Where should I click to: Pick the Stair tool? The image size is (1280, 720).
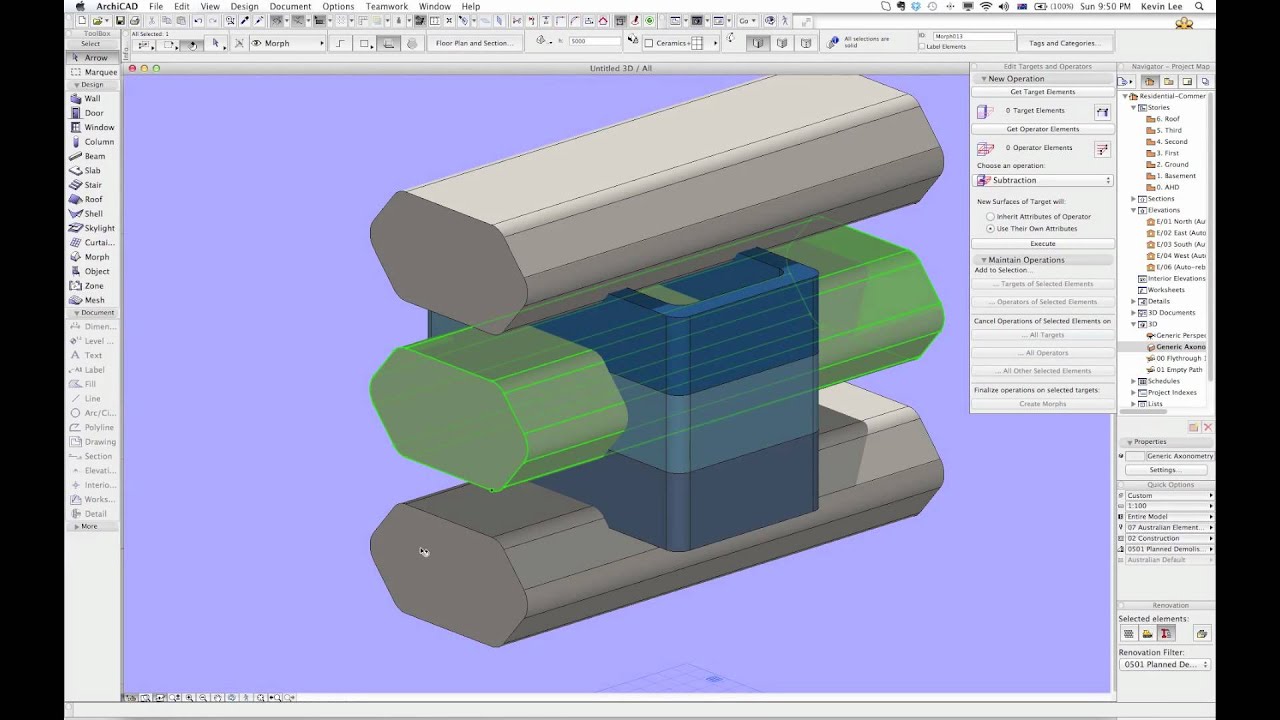92,185
